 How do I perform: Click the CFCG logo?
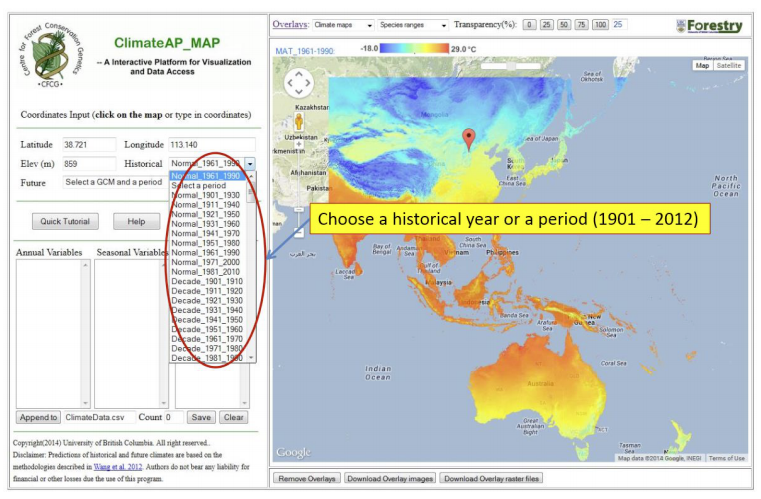click(x=52, y=54)
